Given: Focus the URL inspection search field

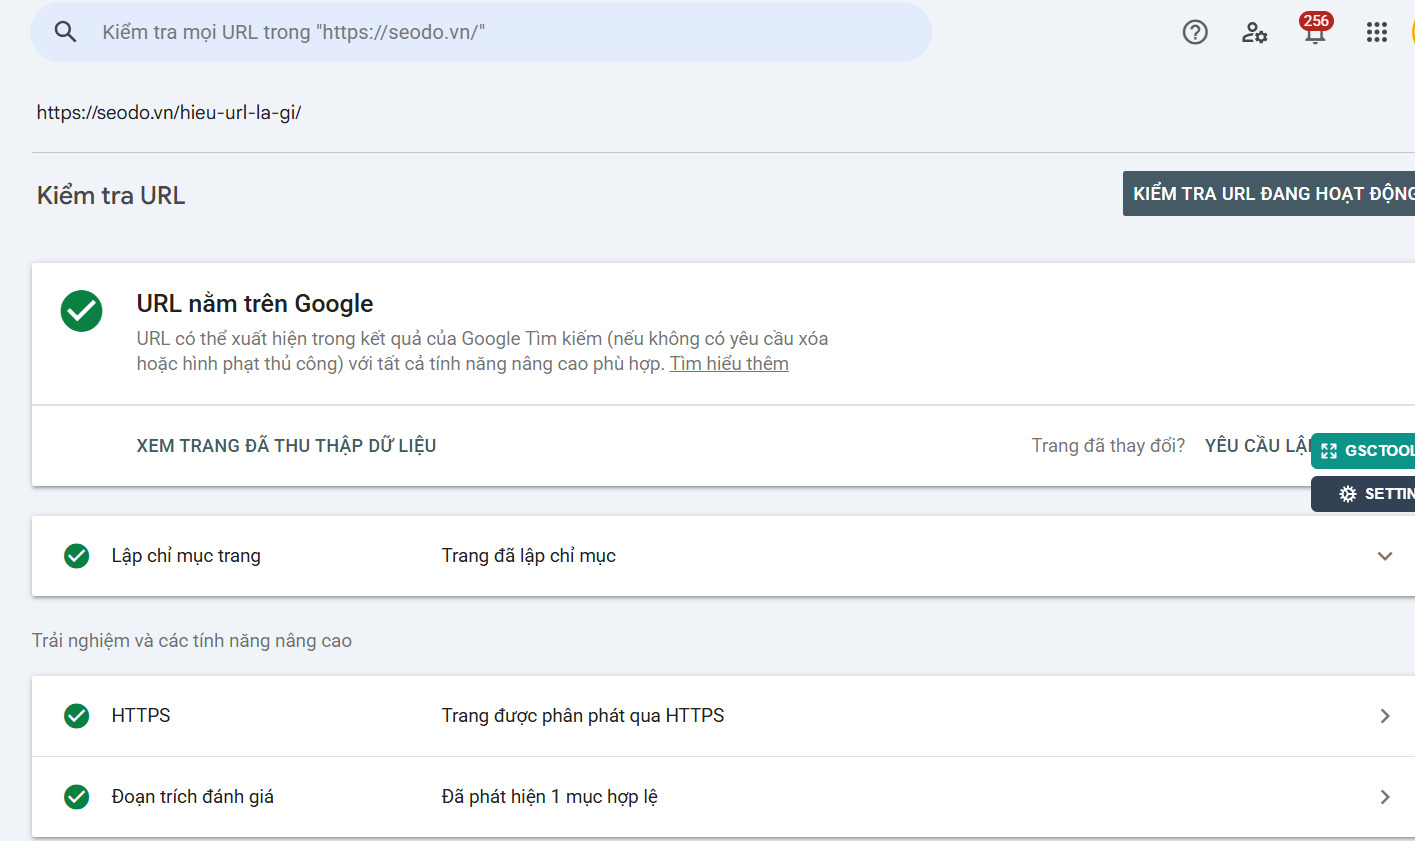Looking at the screenshot, I should (x=481, y=32).
